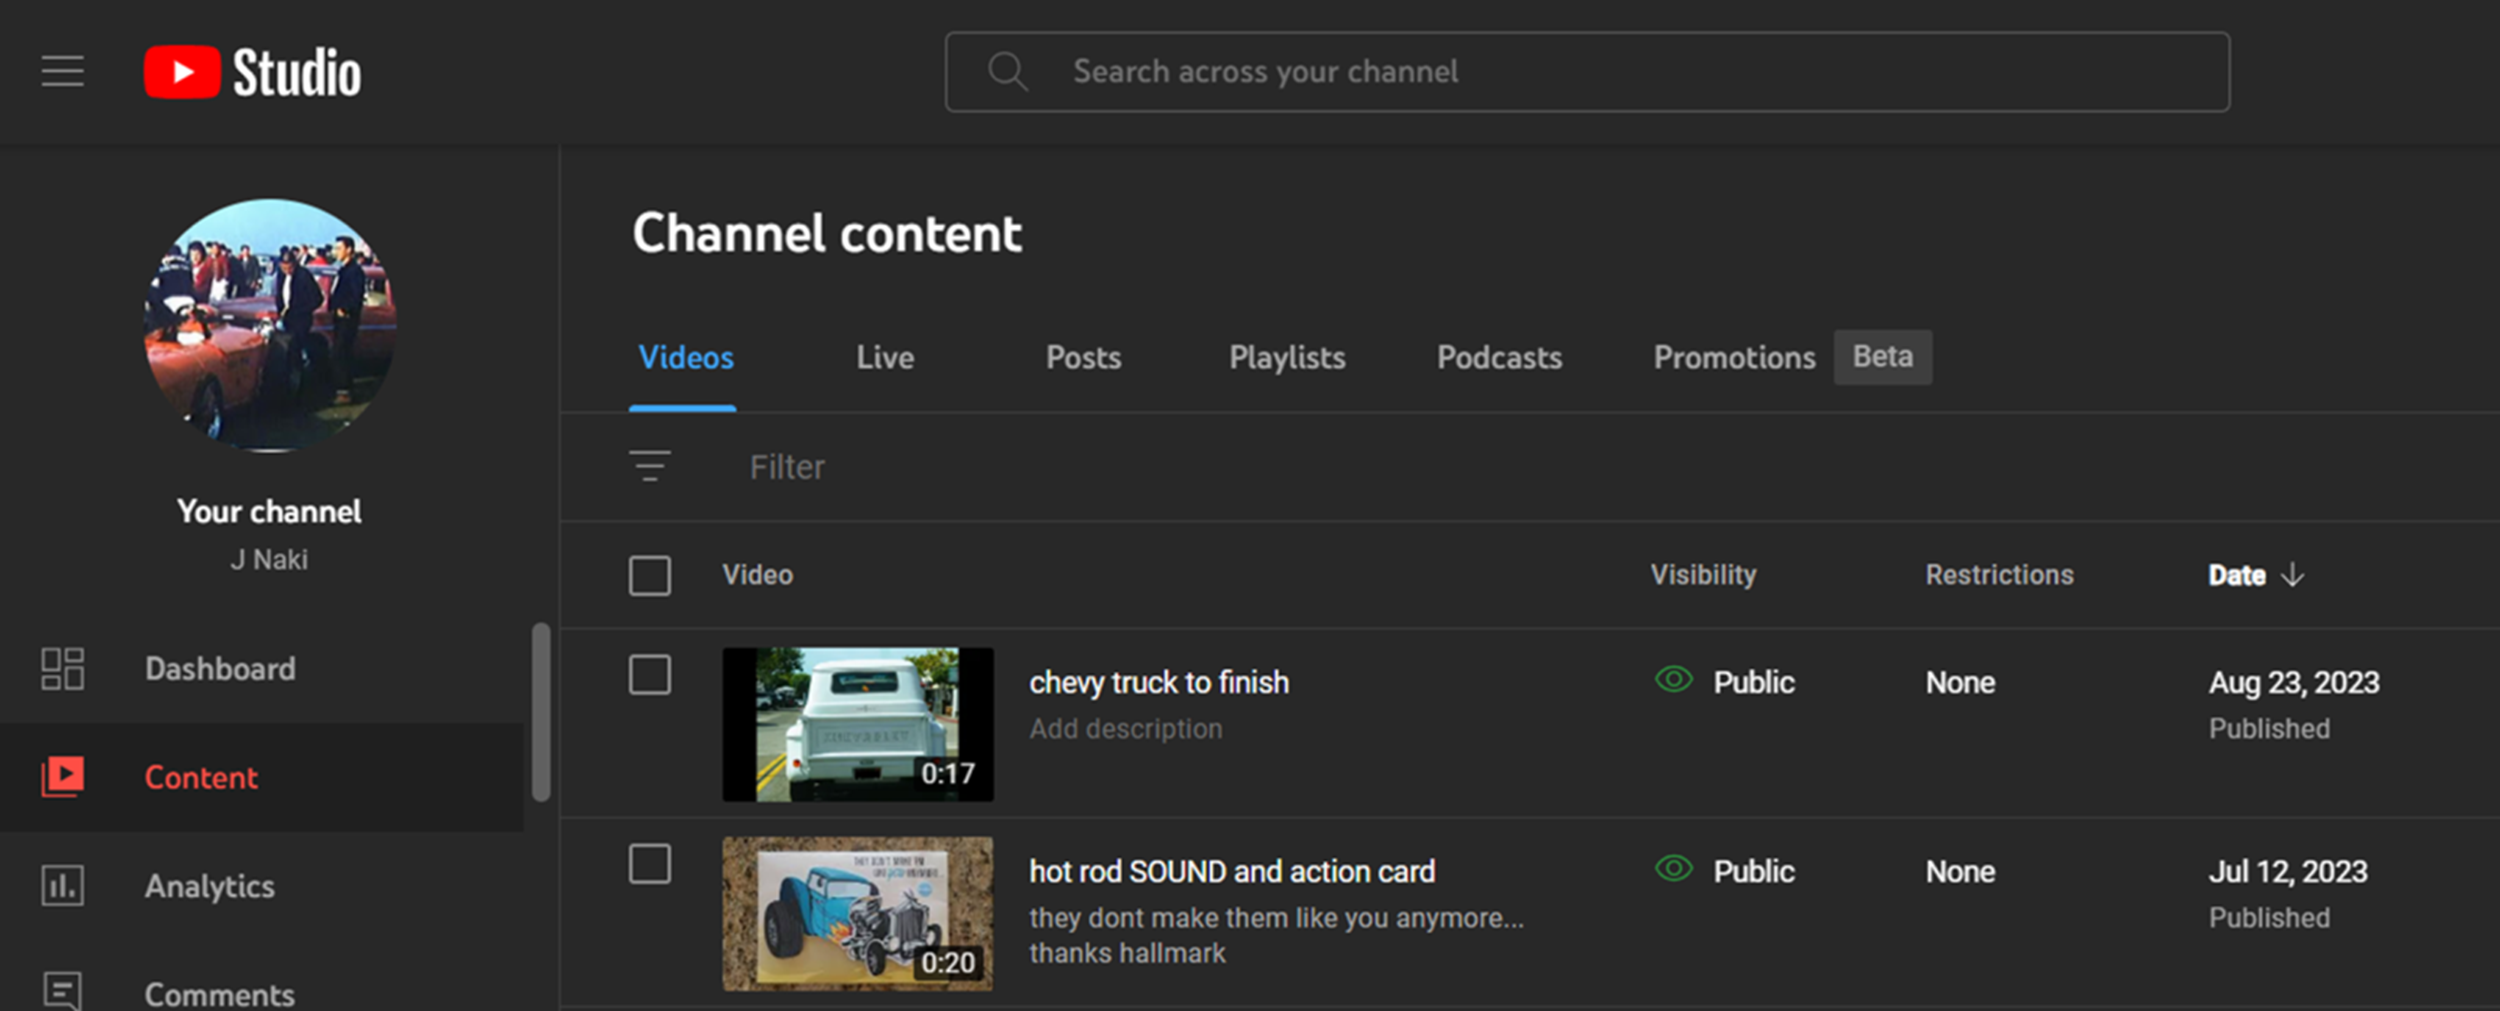2500x1011 pixels.
Task: Click the search magnifier icon
Action: (x=1006, y=72)
